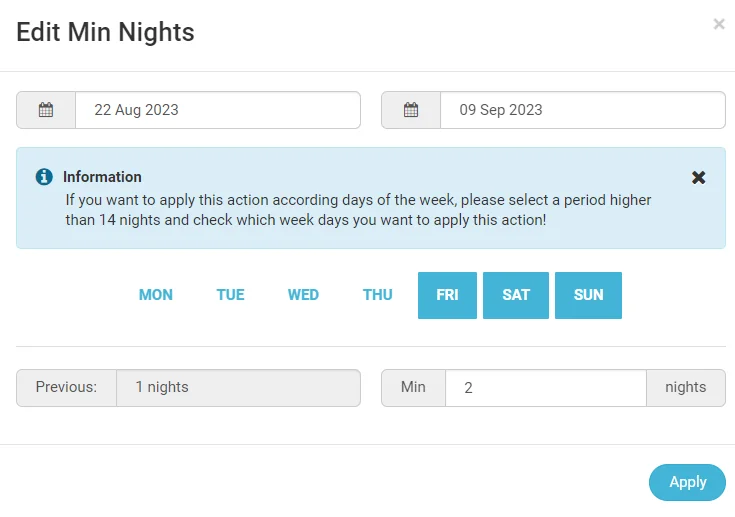Toggle TUE weekday selection

(x=231, y=295)
